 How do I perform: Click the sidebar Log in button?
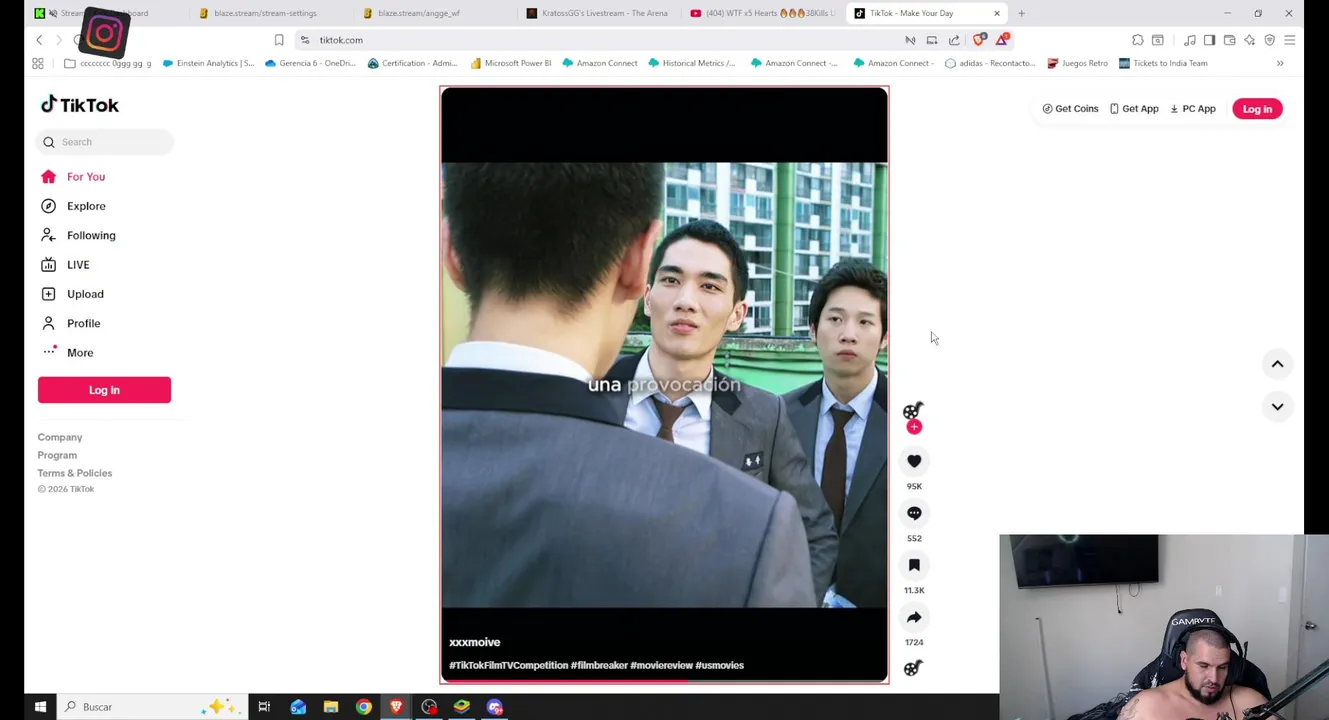(x=104, y=390)
